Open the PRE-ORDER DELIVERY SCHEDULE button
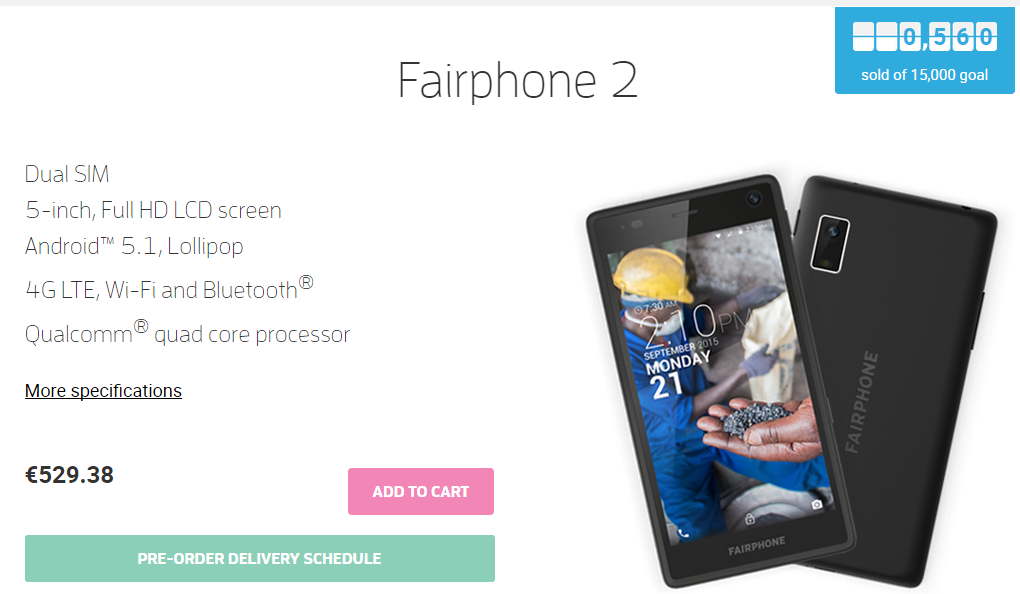The height and width of the screenshot is (594, 1020). 260,558
